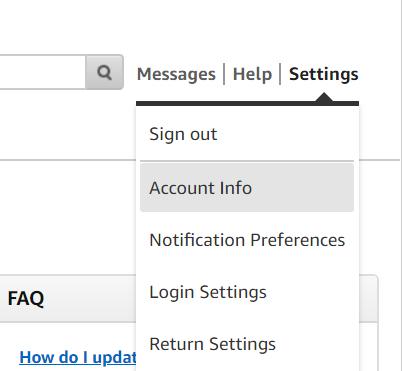Open the Messages link
The height and width of the screenshot is (371, 402).
coord(176,74)
